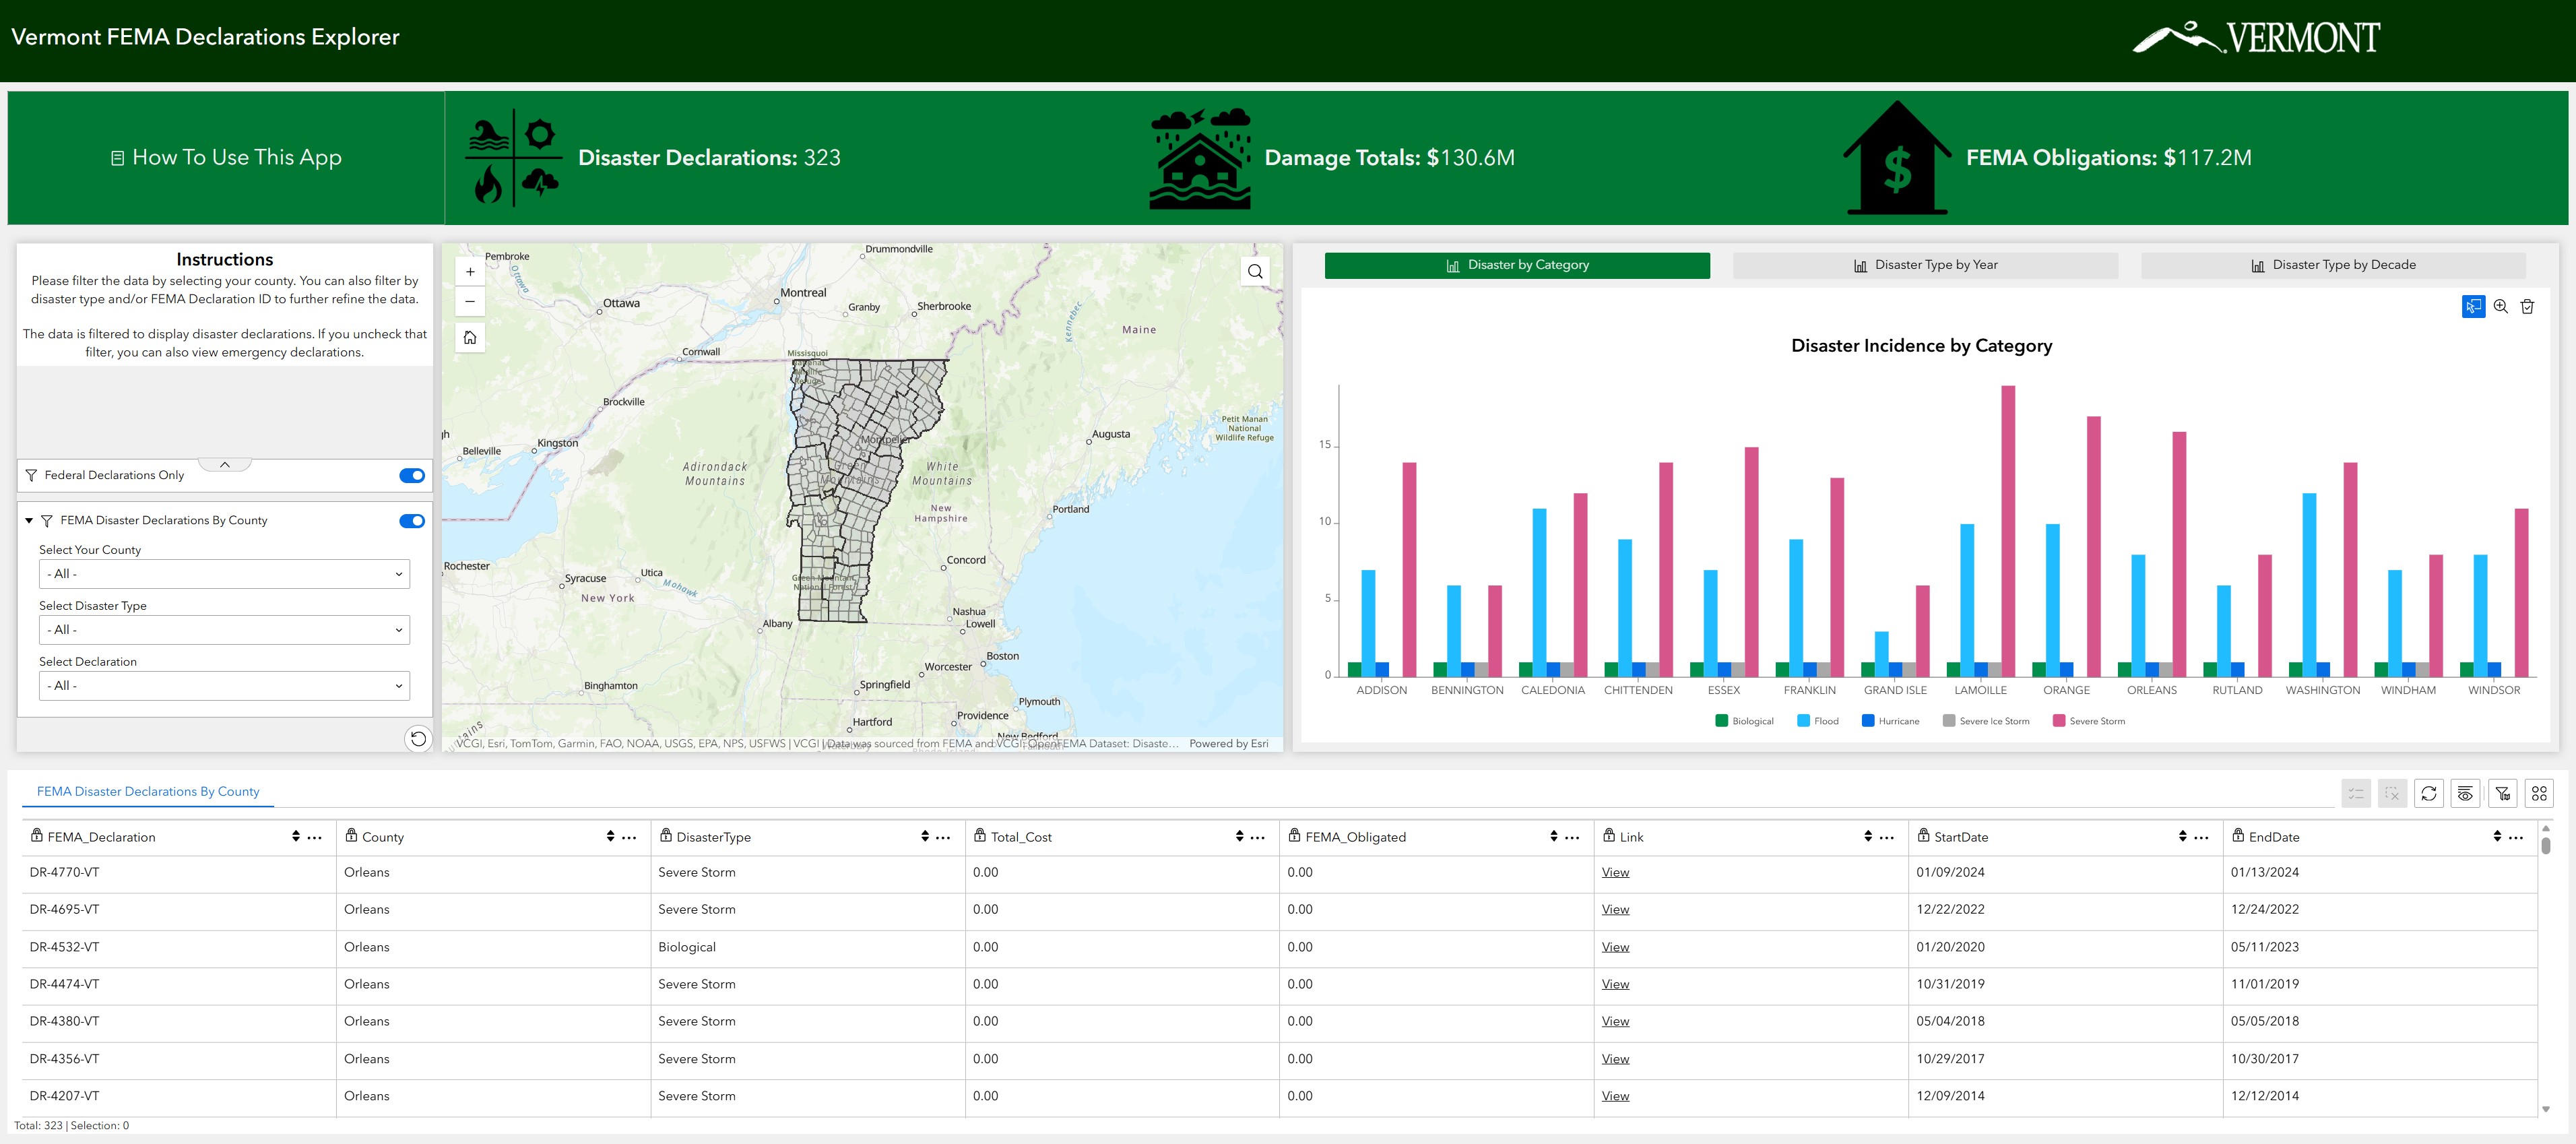
Task: Open Select Disaster Type dropdown
Action: coord(224,630)
